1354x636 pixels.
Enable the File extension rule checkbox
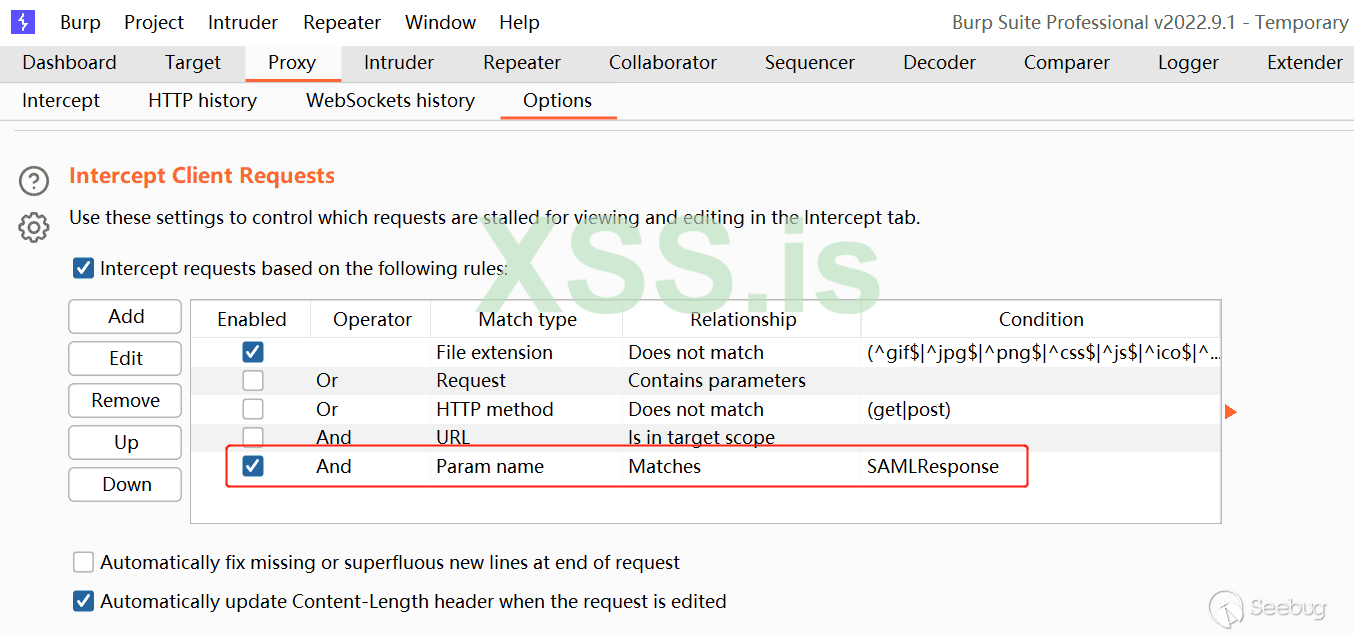click(x=253, y=352)
